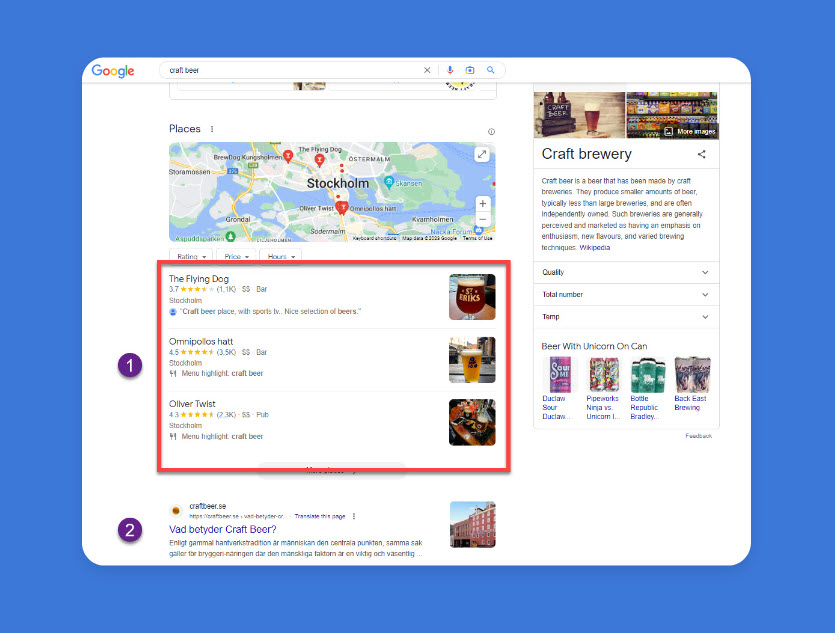Expand the Quality section
Viewport: 835px width, 633px height.
(626, 272)
